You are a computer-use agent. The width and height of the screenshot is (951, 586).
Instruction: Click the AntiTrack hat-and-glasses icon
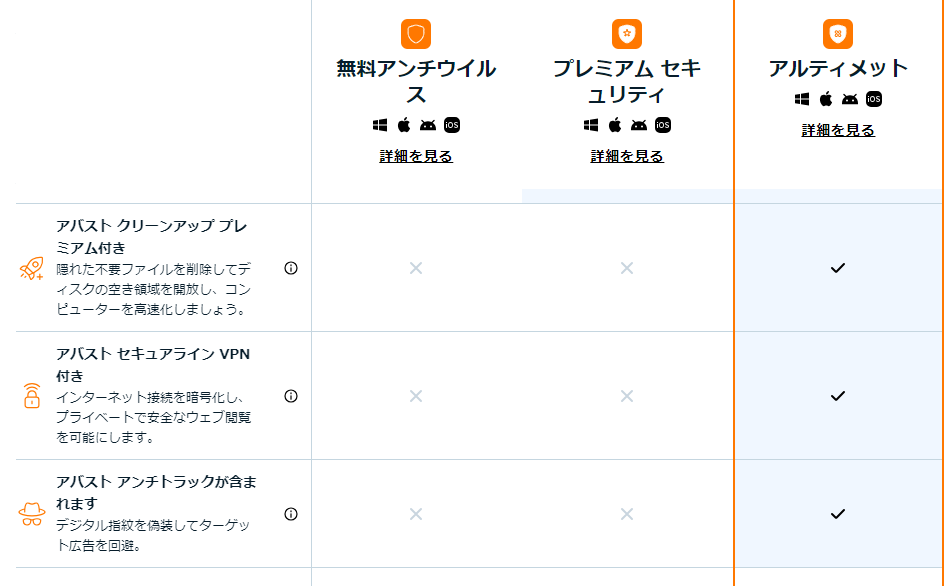(x=32, y=514)
